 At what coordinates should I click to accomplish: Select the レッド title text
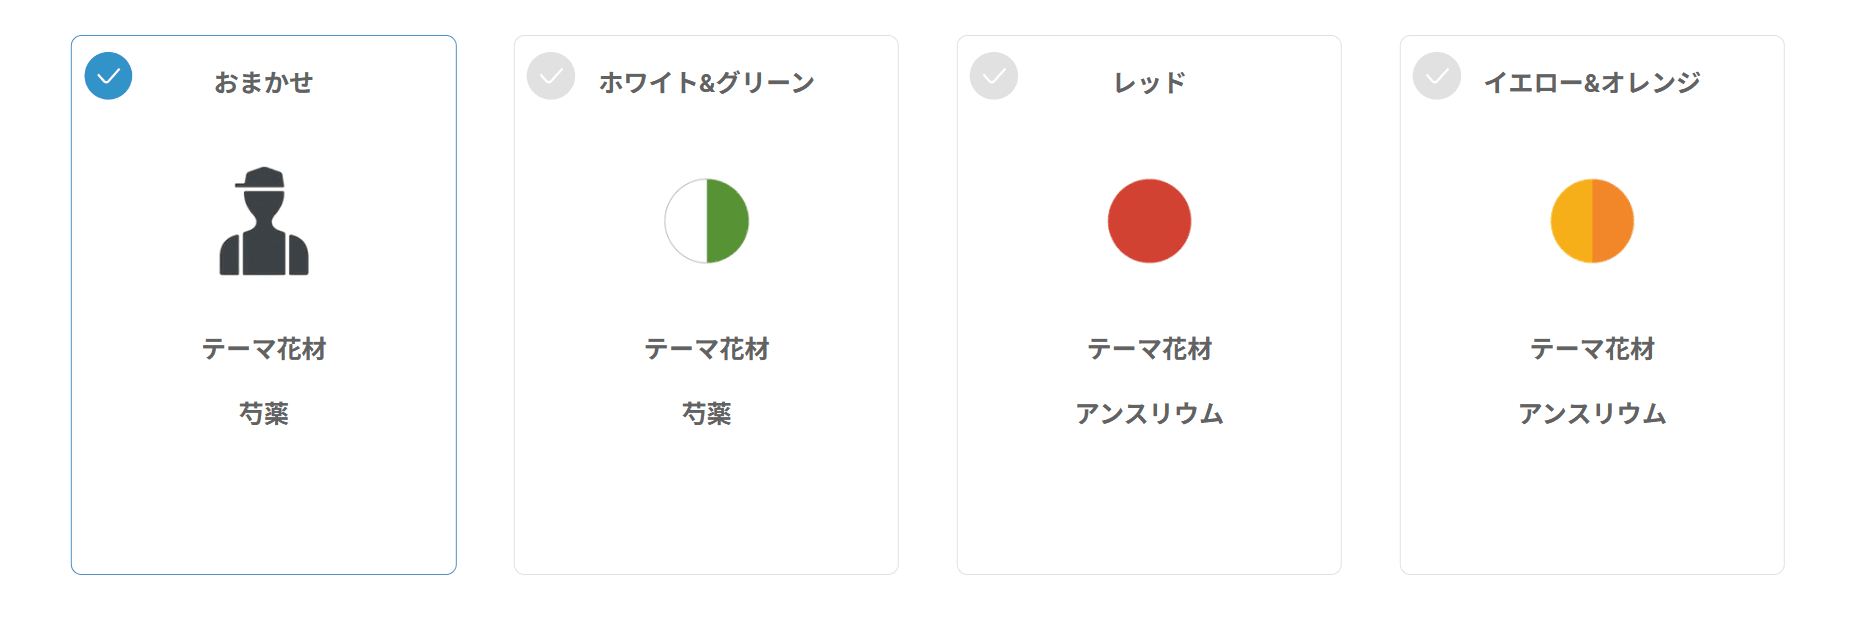pos(1150,82)
